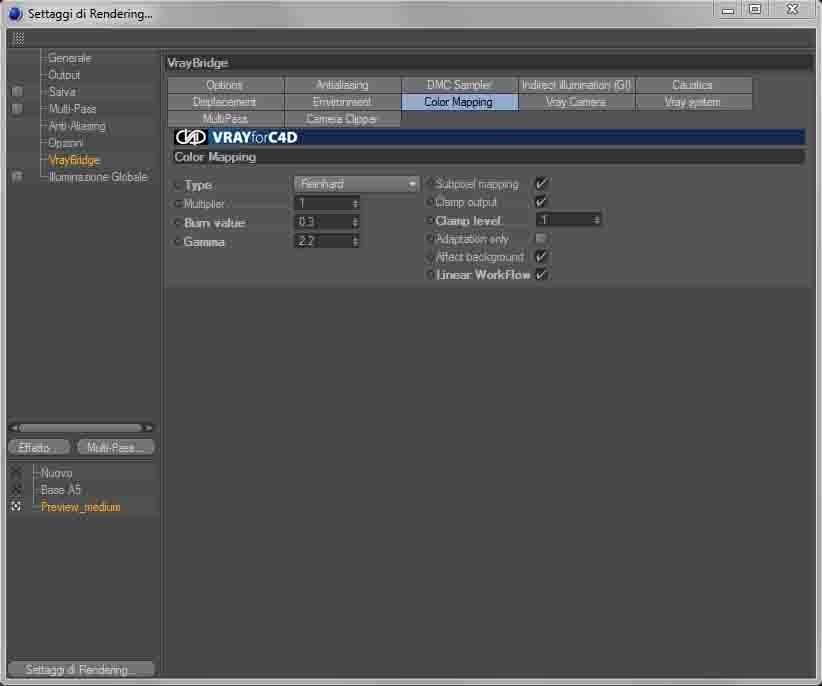Screen dimensions: 822x686
Task: Enable the Multi-Pass checkbox in the sidebar
Action: click(17, 108)
